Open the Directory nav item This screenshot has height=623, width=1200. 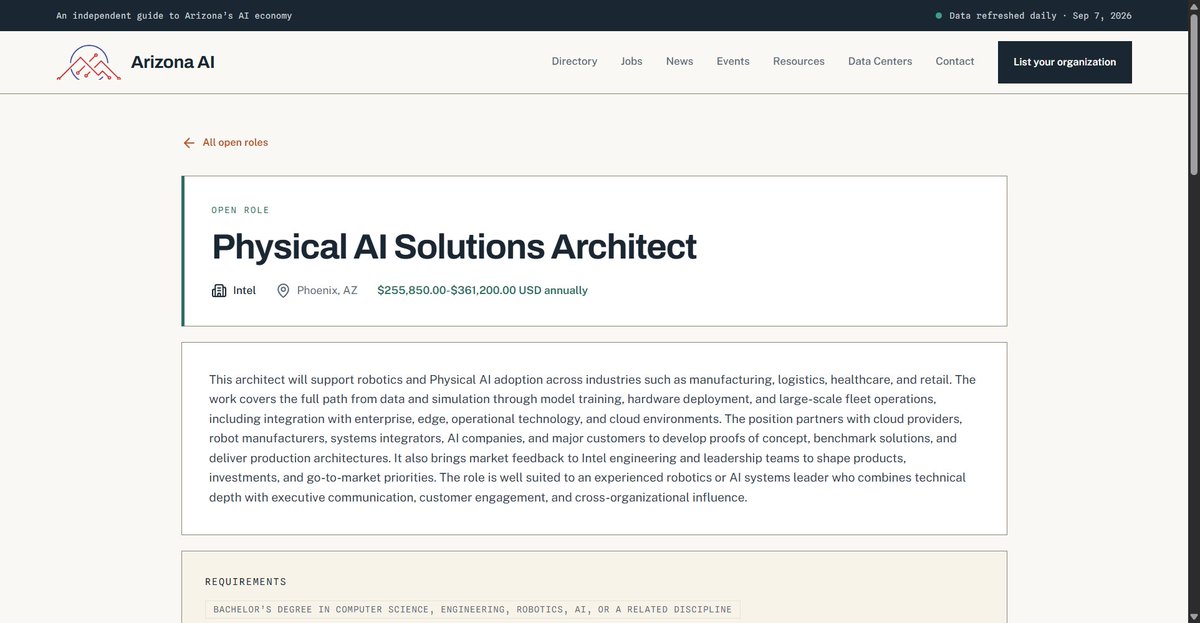pos(574,62)
